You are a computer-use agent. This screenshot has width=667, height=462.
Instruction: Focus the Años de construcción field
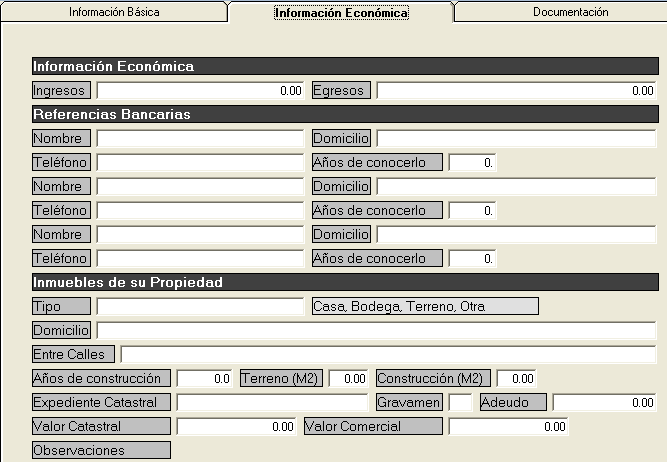click(x=204, y=379)
